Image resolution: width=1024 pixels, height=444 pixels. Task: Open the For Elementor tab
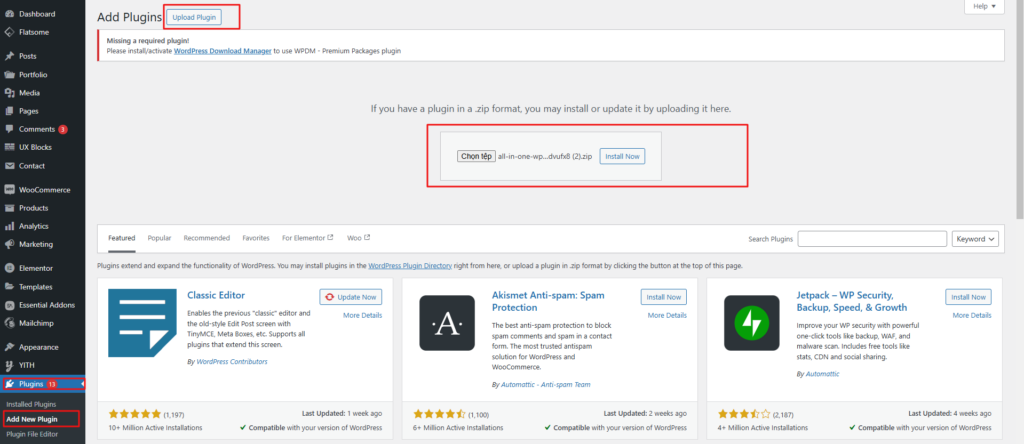click(x=308, y=238)
